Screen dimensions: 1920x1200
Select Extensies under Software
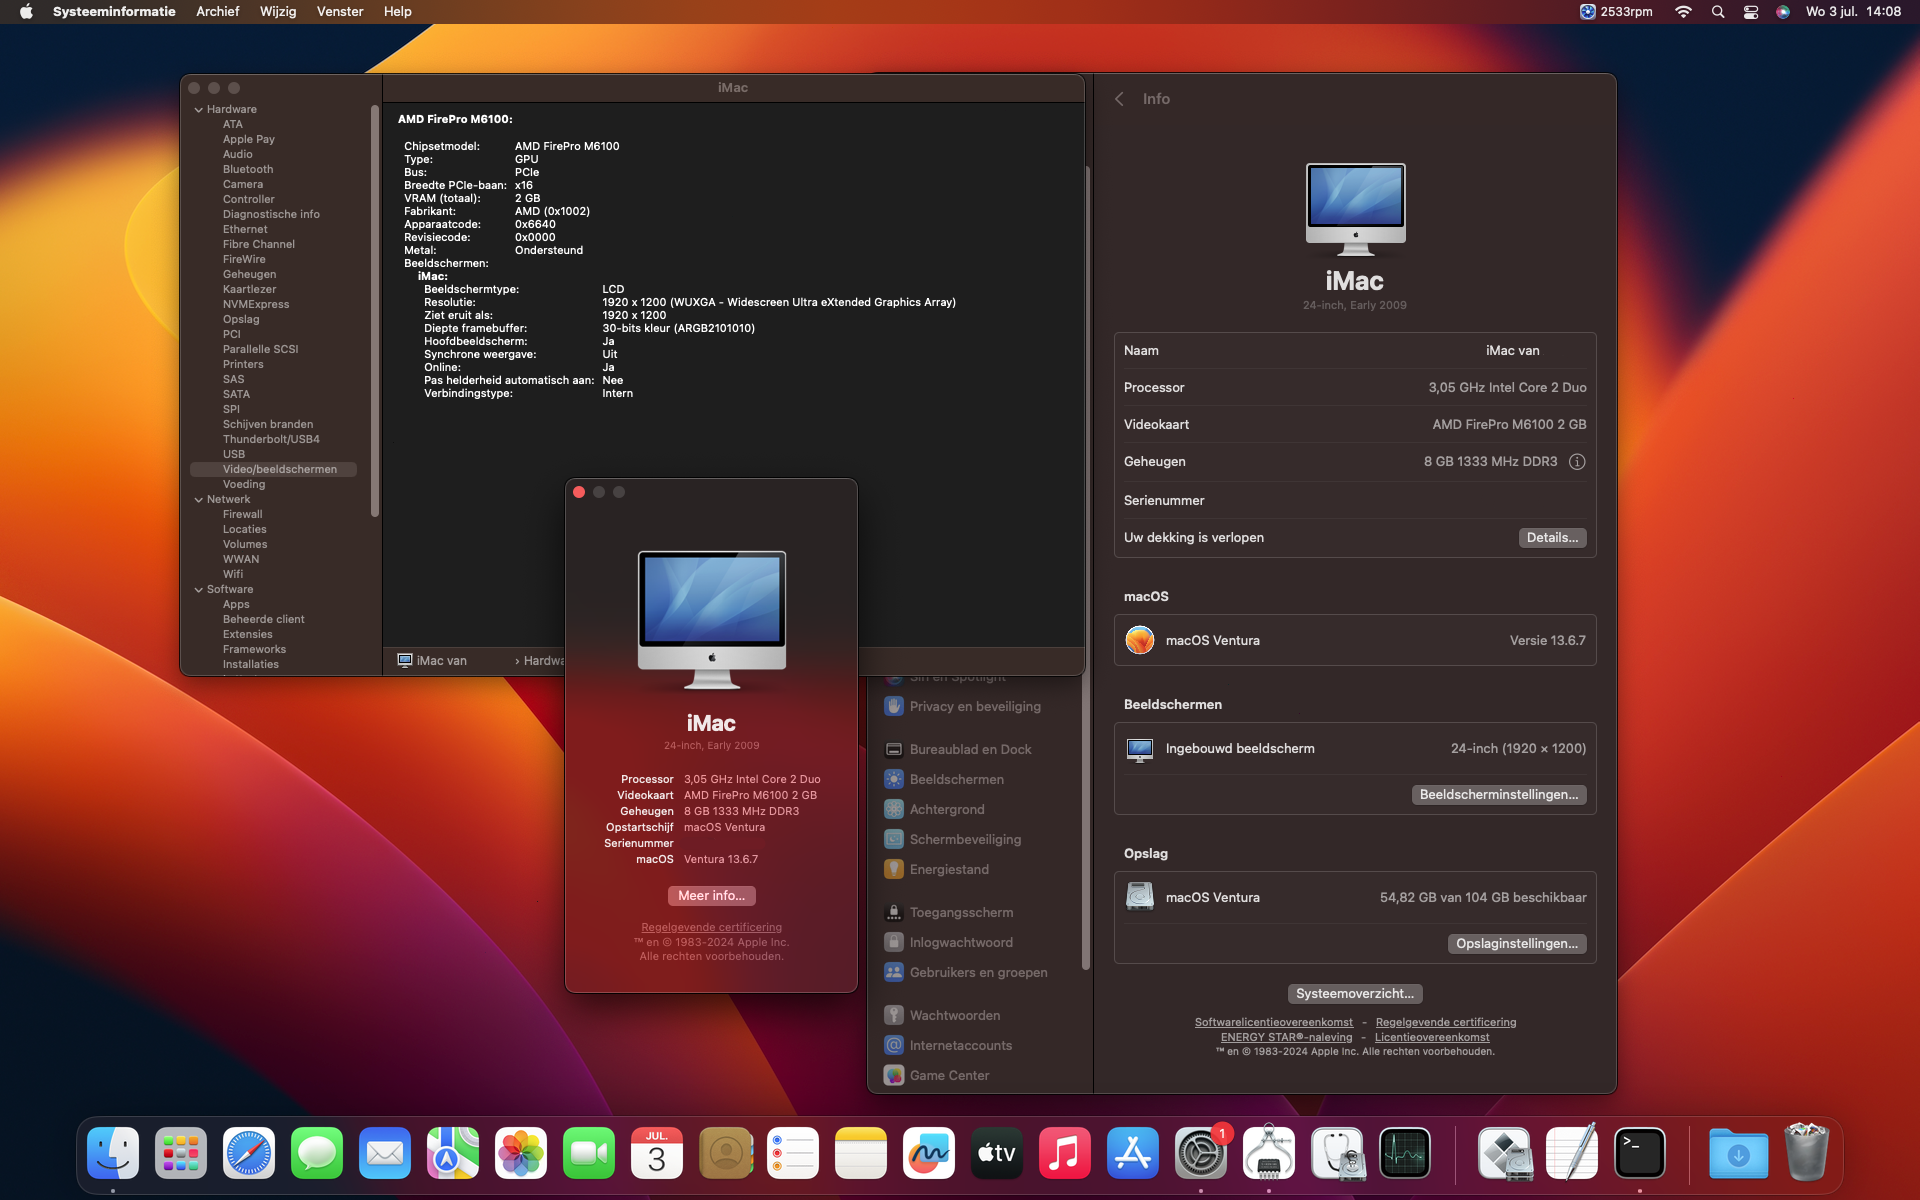pos(247,635)
